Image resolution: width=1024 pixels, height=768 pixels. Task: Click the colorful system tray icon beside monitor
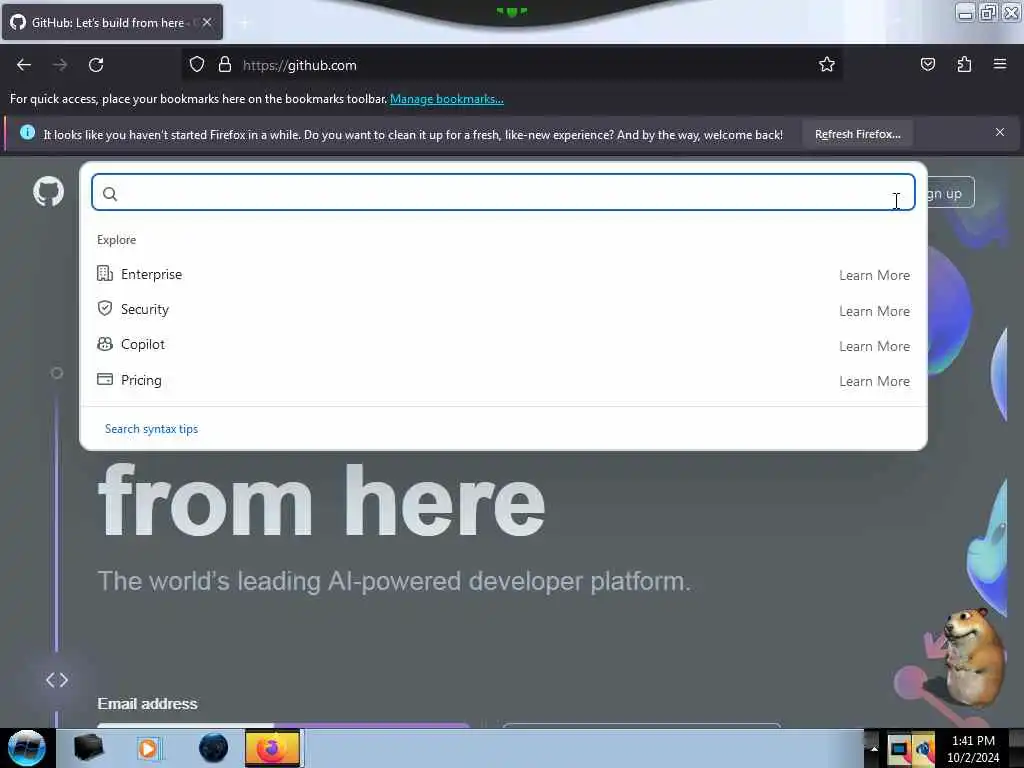click(x=924, y=748)
